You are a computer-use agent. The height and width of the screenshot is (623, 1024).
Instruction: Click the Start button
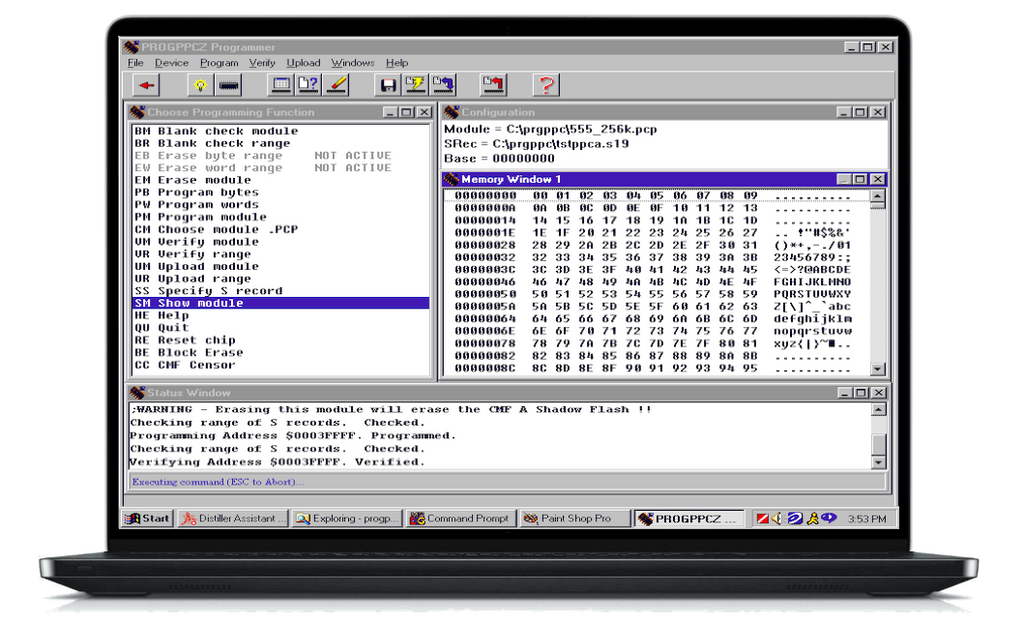tap(146, 518)
